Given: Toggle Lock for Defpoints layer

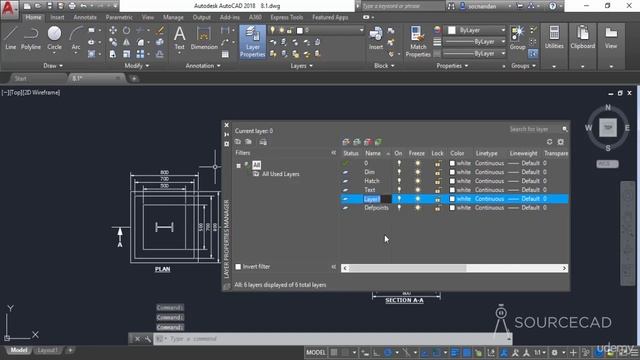Looking at the screenshot, I should click(437, 208).
